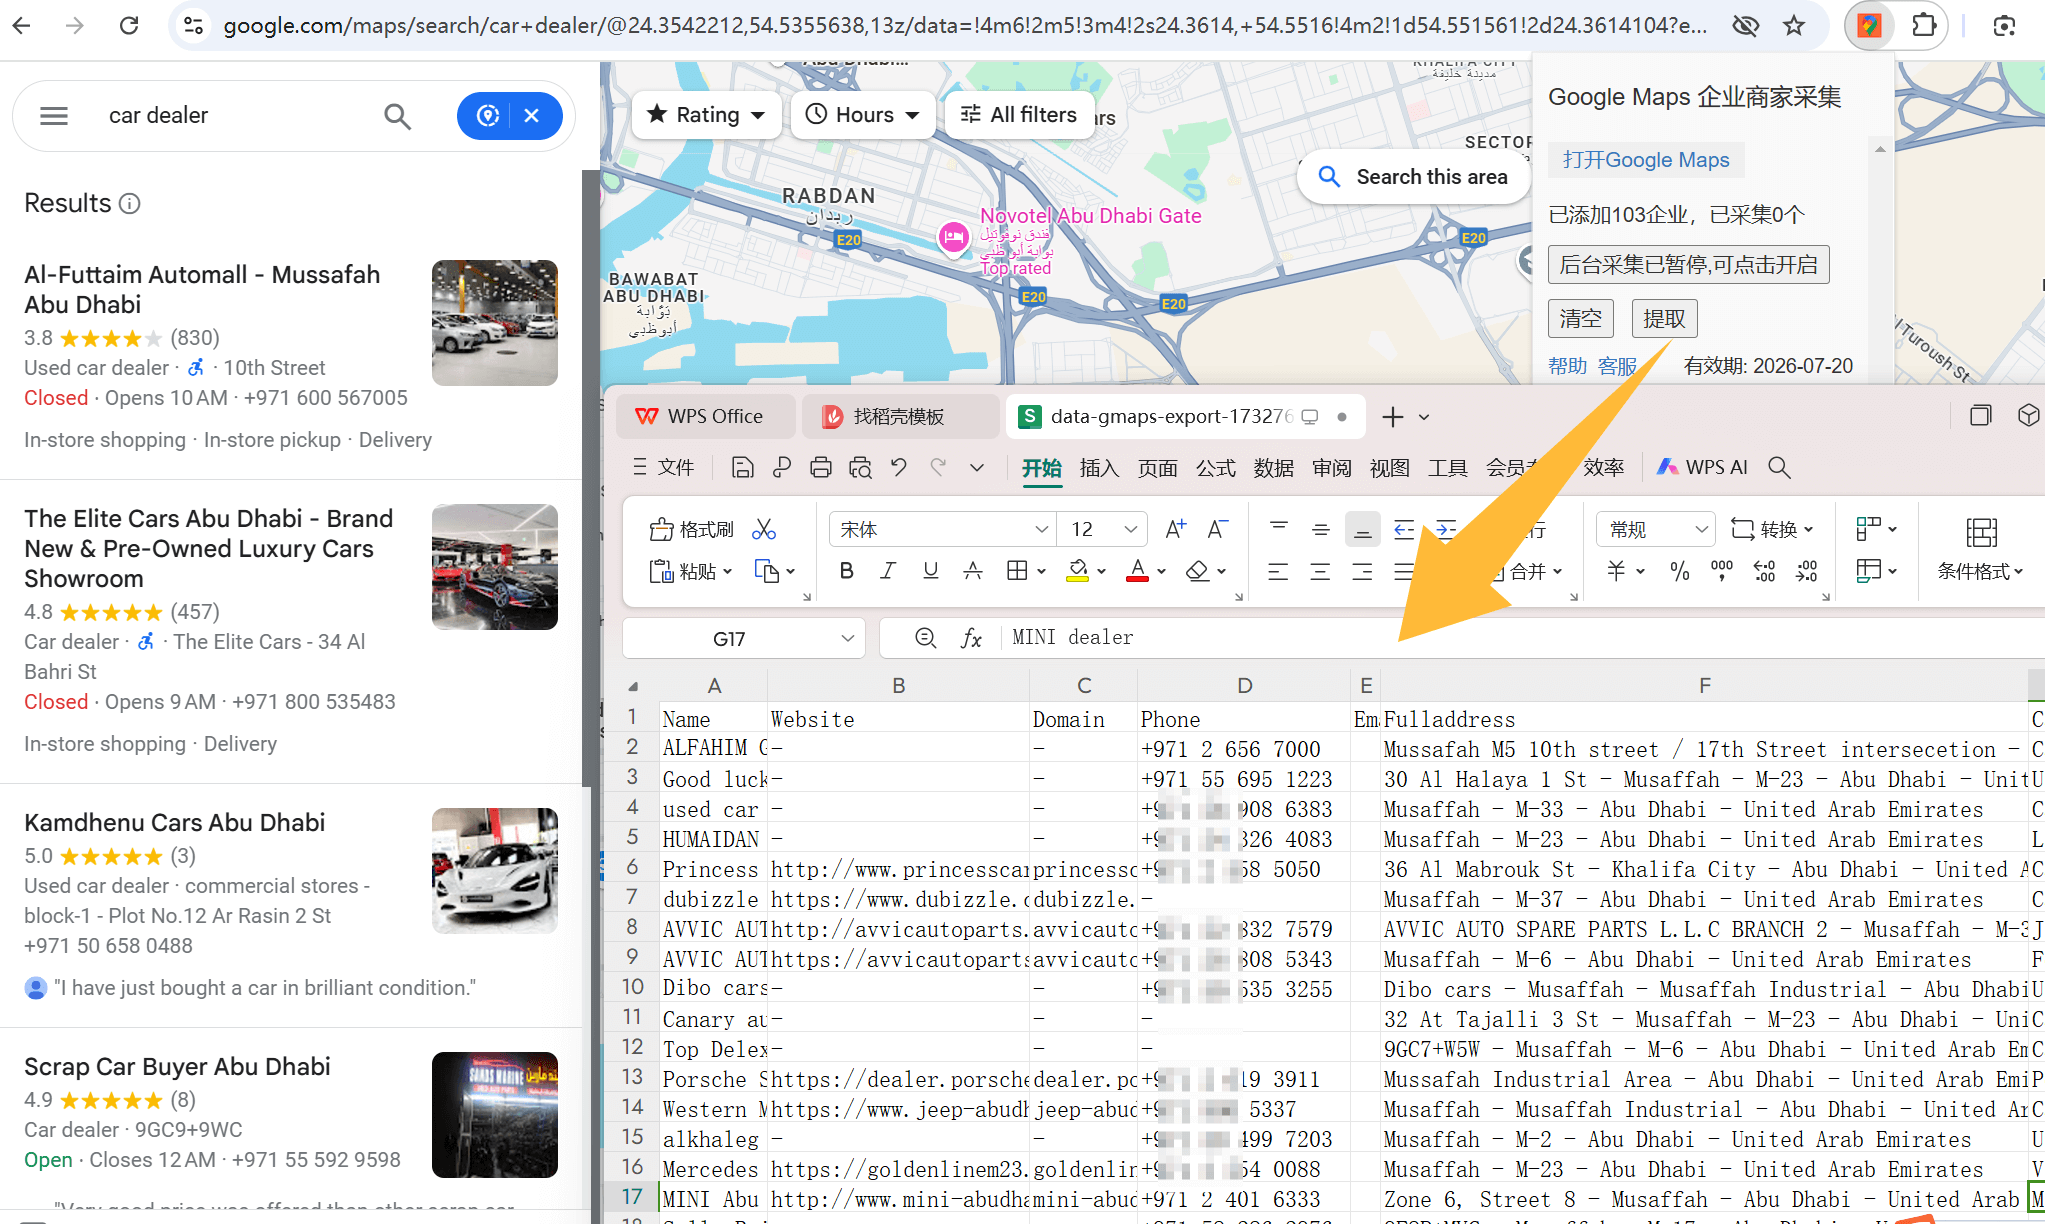The height and width of the screenshot is (1224, 2045).
Task: Open the 客服 customer service link
Action: (x=1617, y=366)
